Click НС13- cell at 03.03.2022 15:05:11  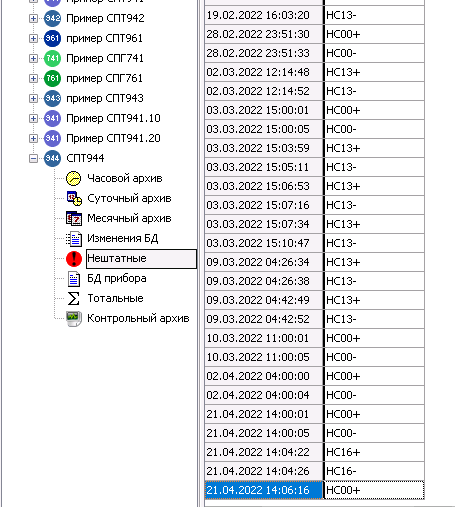point(374,167)
